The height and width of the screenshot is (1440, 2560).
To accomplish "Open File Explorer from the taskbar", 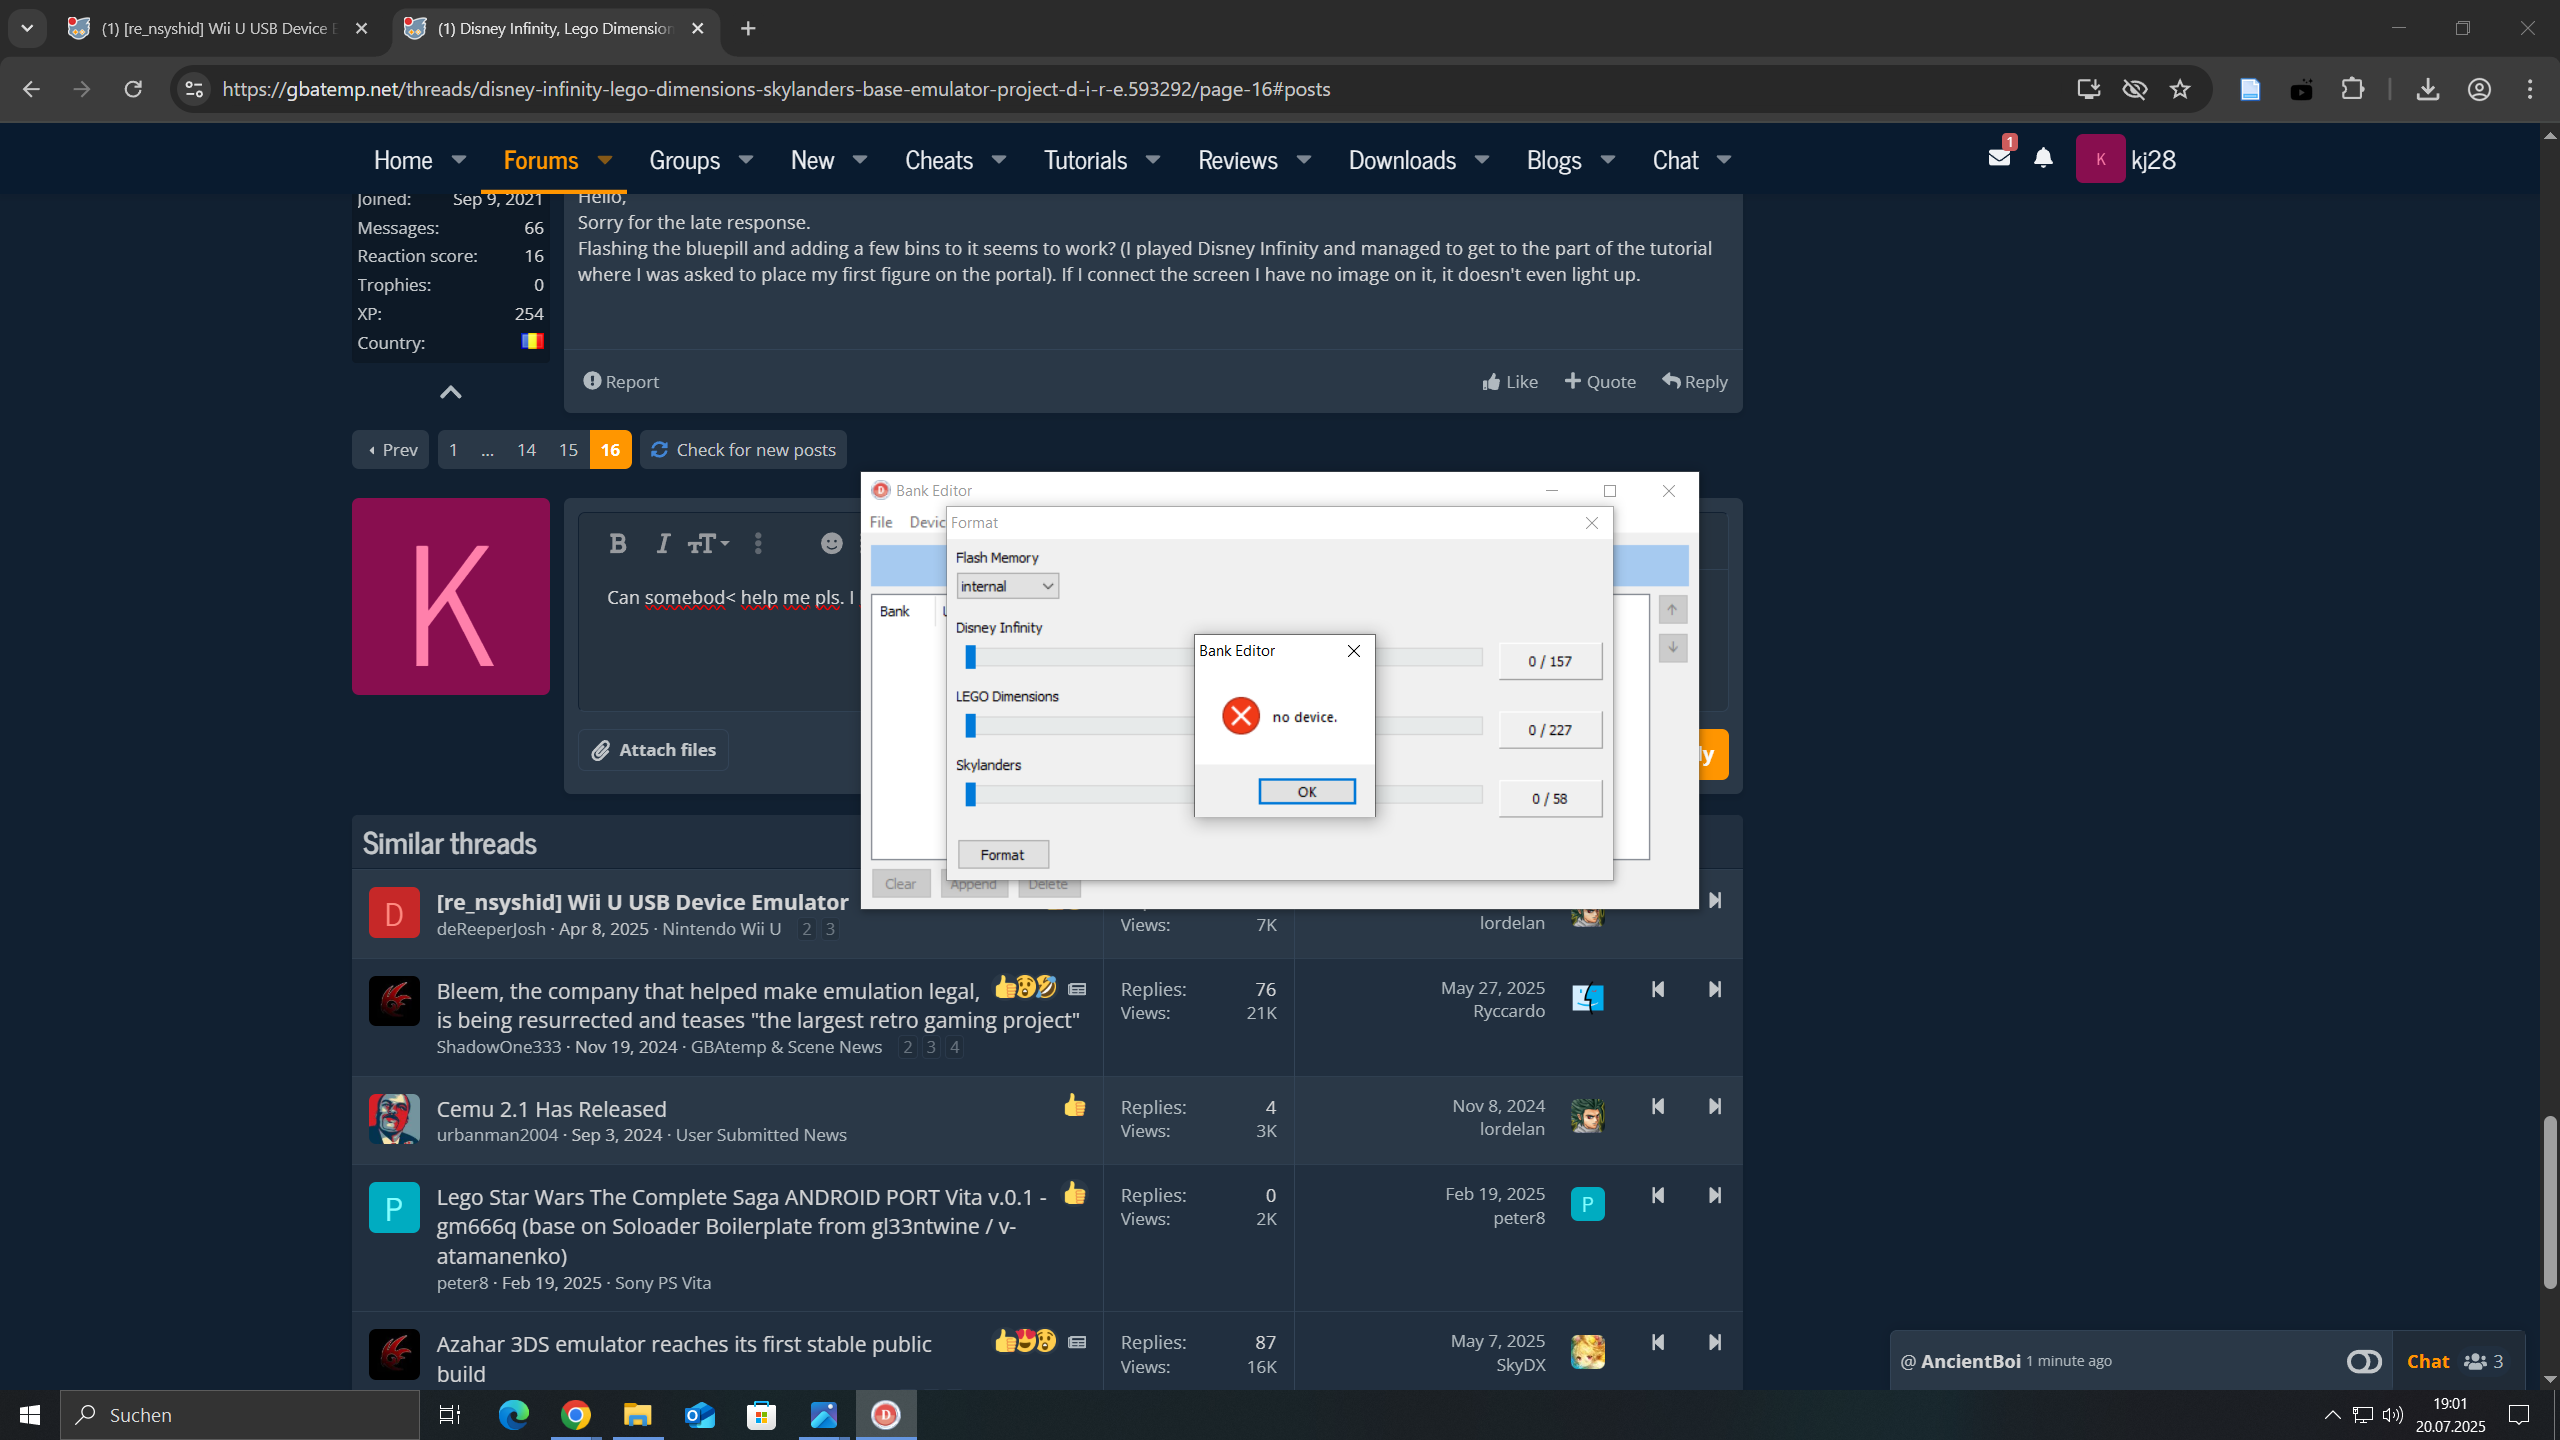I will 638,1415.
